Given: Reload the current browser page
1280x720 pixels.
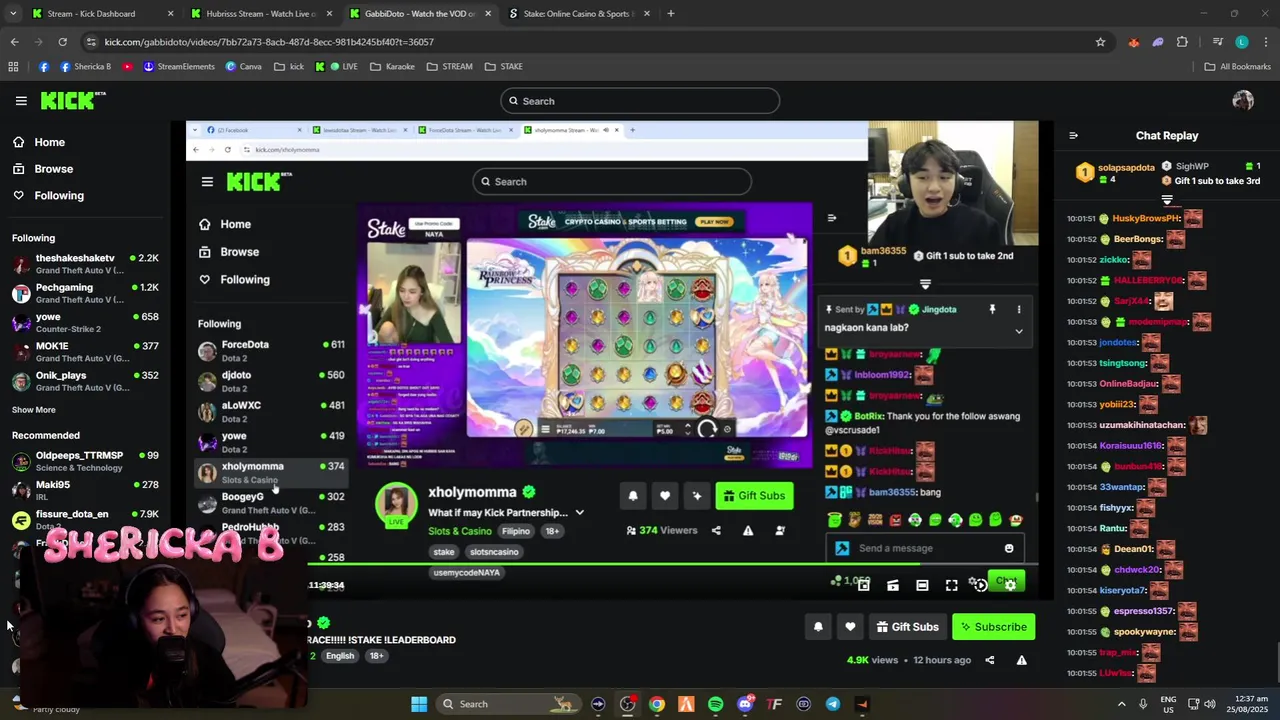Looking at the screenshot, I should coord(62,42).
